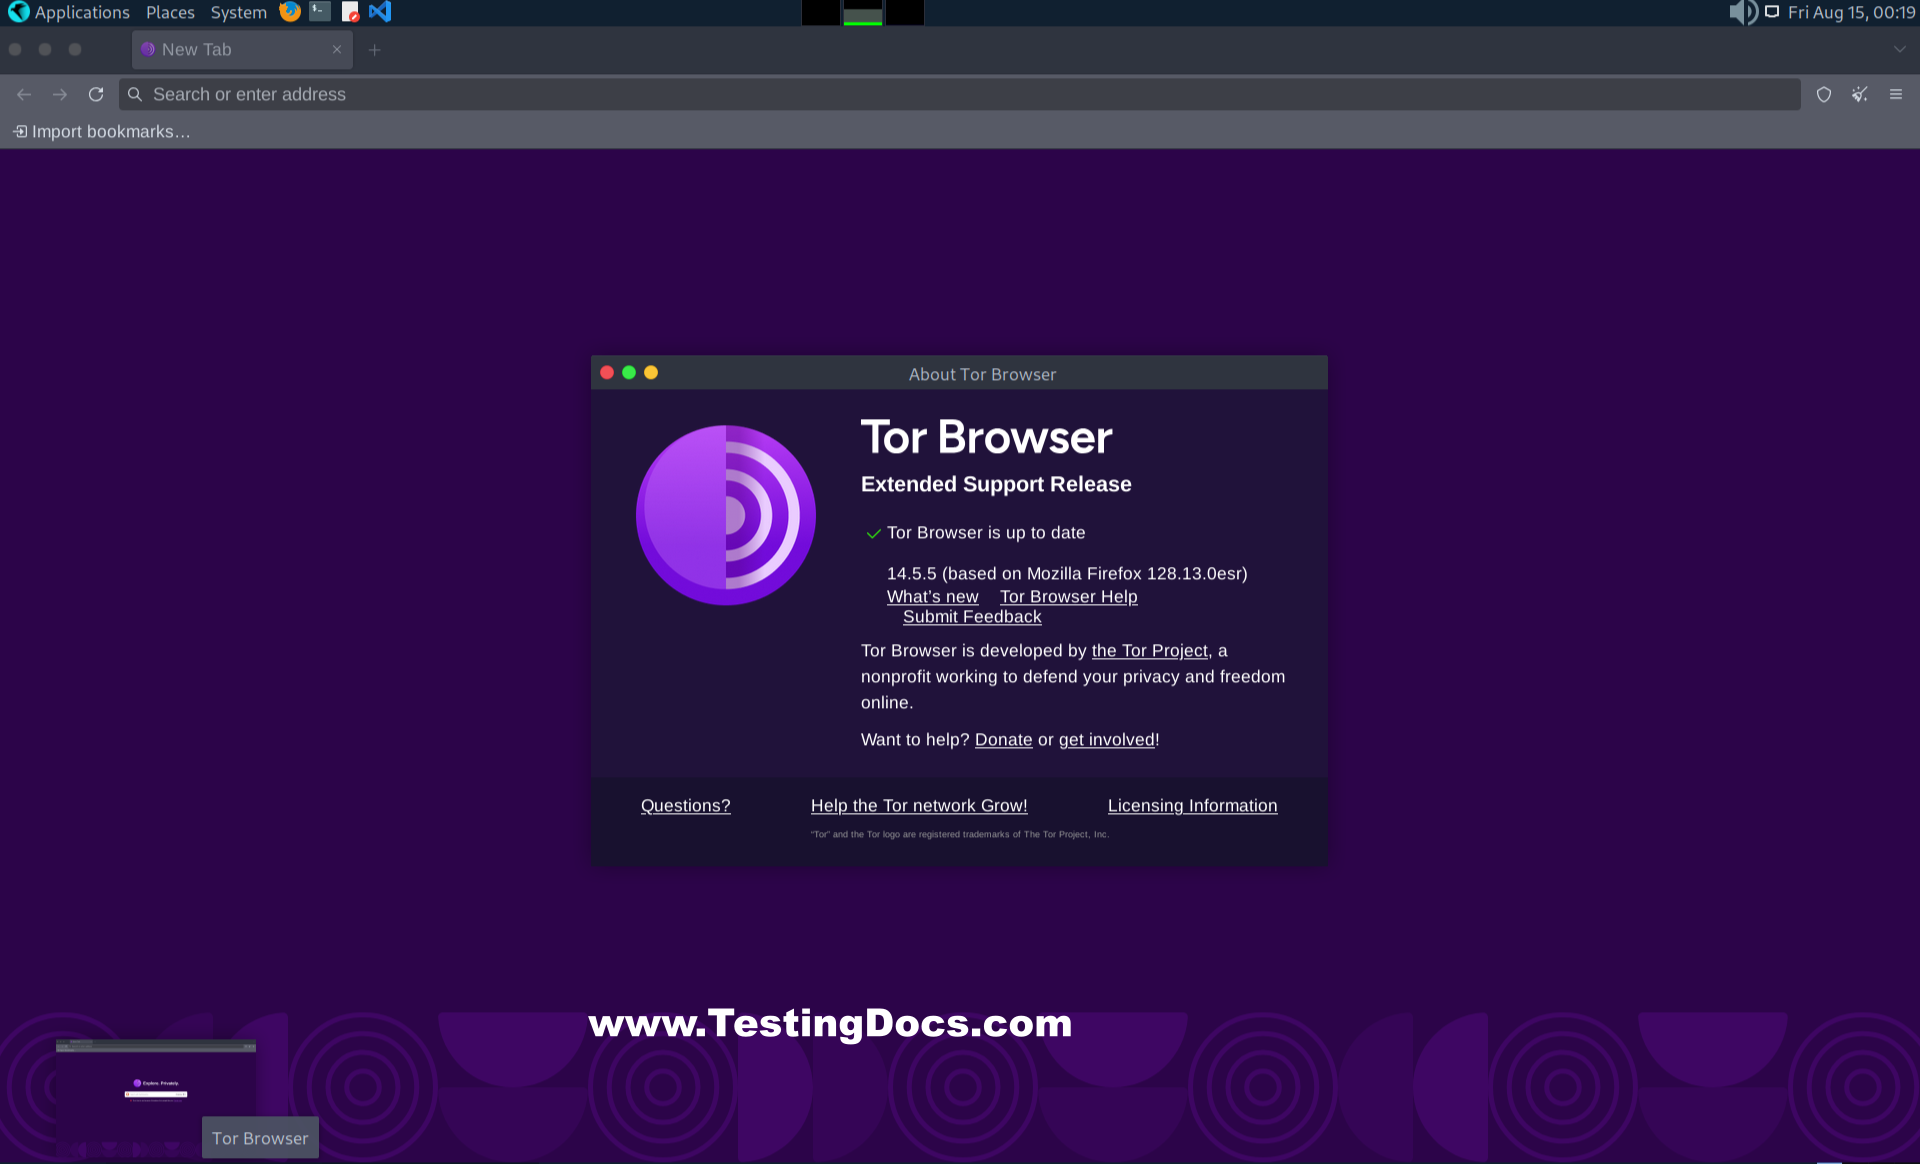Open the terminal from the top panel
Viewport: 1920px width, 1164px height.
click(318, 12)
